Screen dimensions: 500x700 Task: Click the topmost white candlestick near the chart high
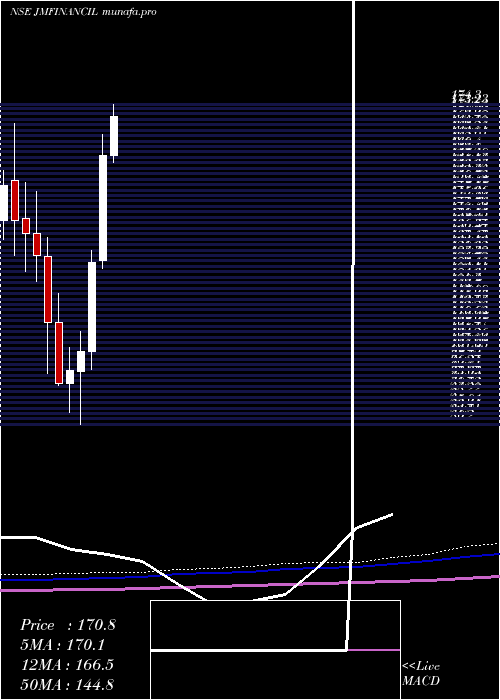tap(114, 136)
